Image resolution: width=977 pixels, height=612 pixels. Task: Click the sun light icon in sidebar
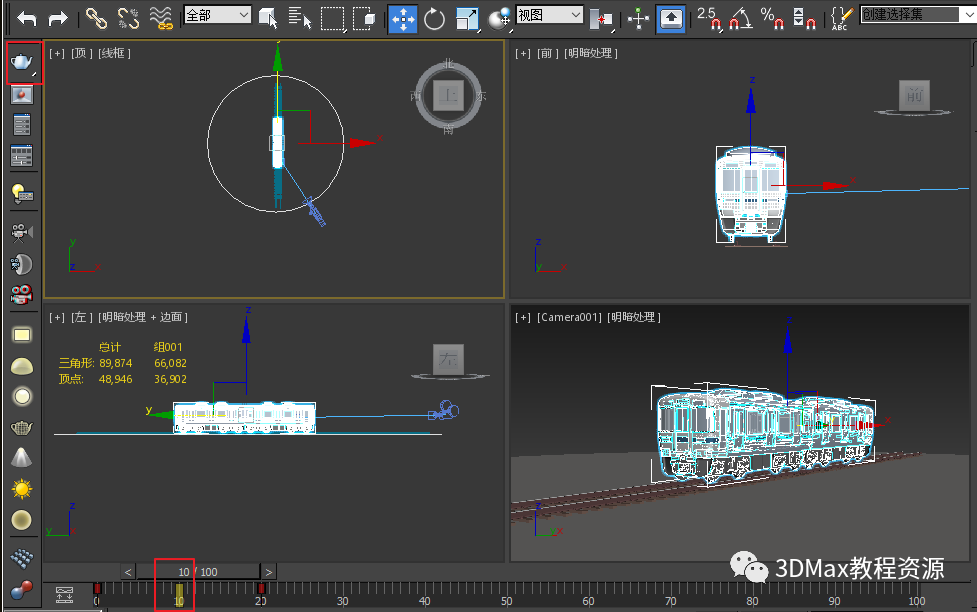point(21,489)
